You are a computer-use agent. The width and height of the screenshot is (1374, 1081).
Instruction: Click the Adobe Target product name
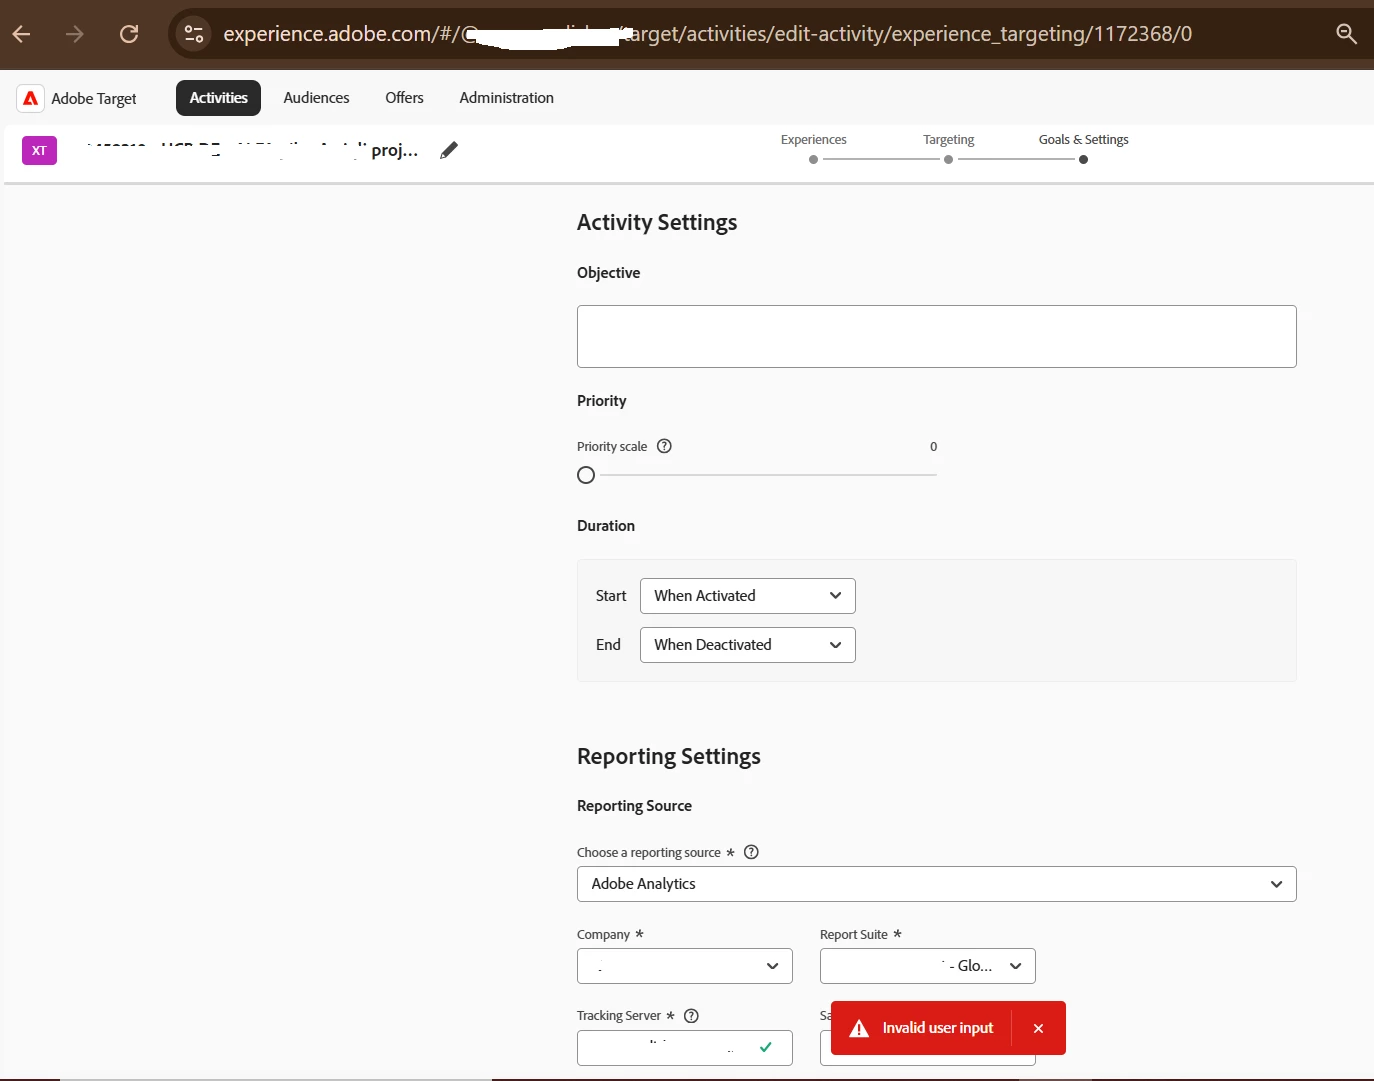click(94, 98)
